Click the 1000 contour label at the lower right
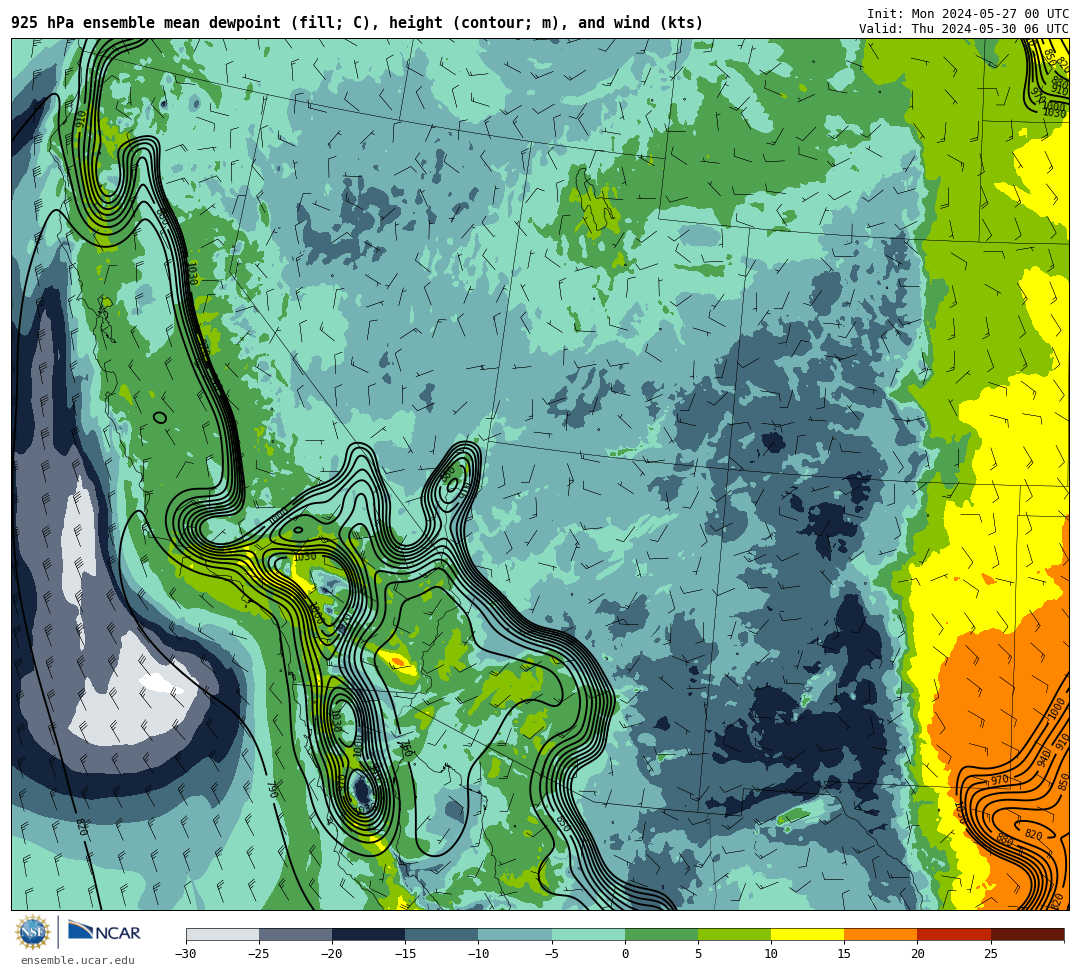The height and width of the screenshot is (973, 1080). 1055,710
